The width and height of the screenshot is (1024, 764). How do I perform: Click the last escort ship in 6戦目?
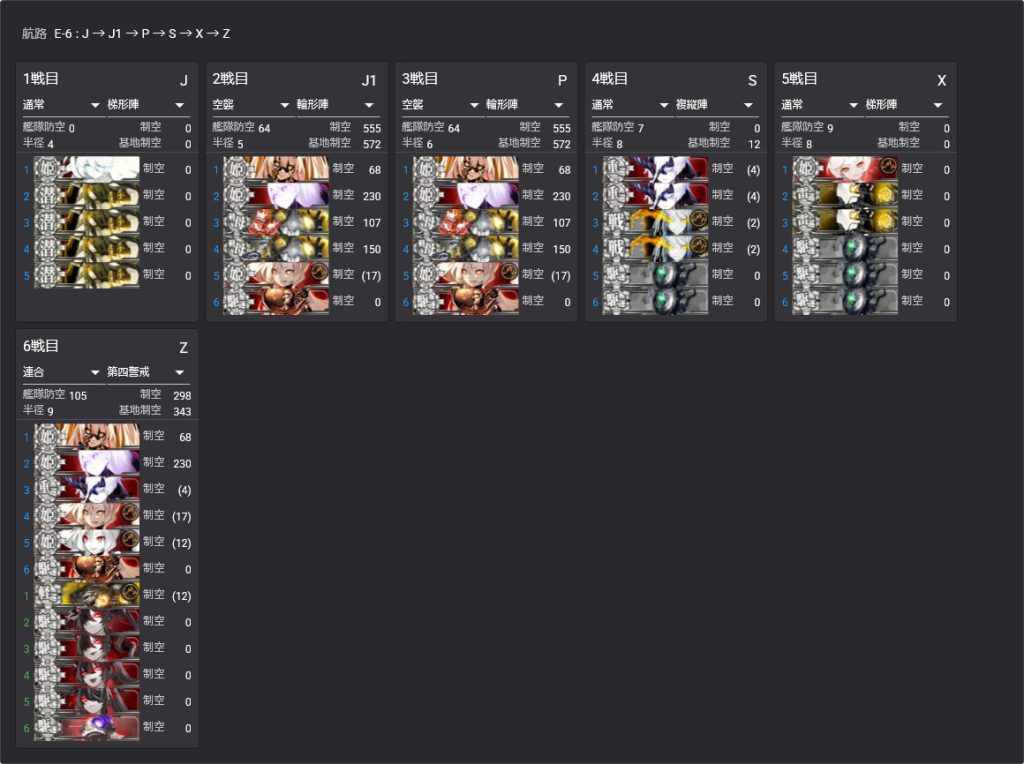tap(86, 727)
